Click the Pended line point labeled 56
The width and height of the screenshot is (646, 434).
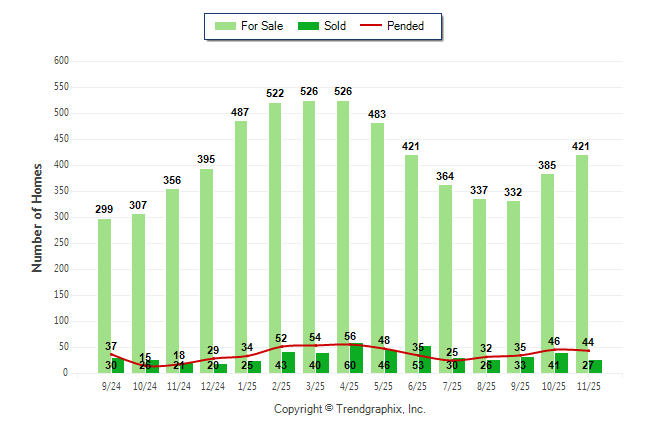[350, 344]
